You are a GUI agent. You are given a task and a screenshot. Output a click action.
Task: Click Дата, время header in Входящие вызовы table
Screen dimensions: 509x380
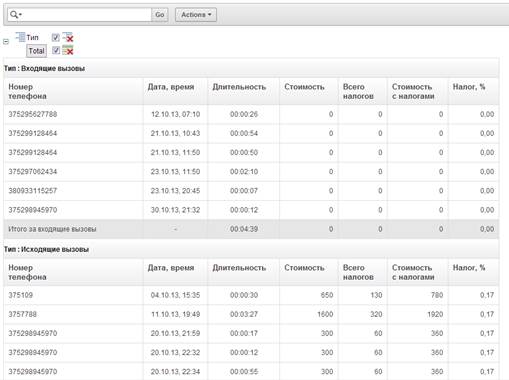pyautogui.click(x=171, y=87)
